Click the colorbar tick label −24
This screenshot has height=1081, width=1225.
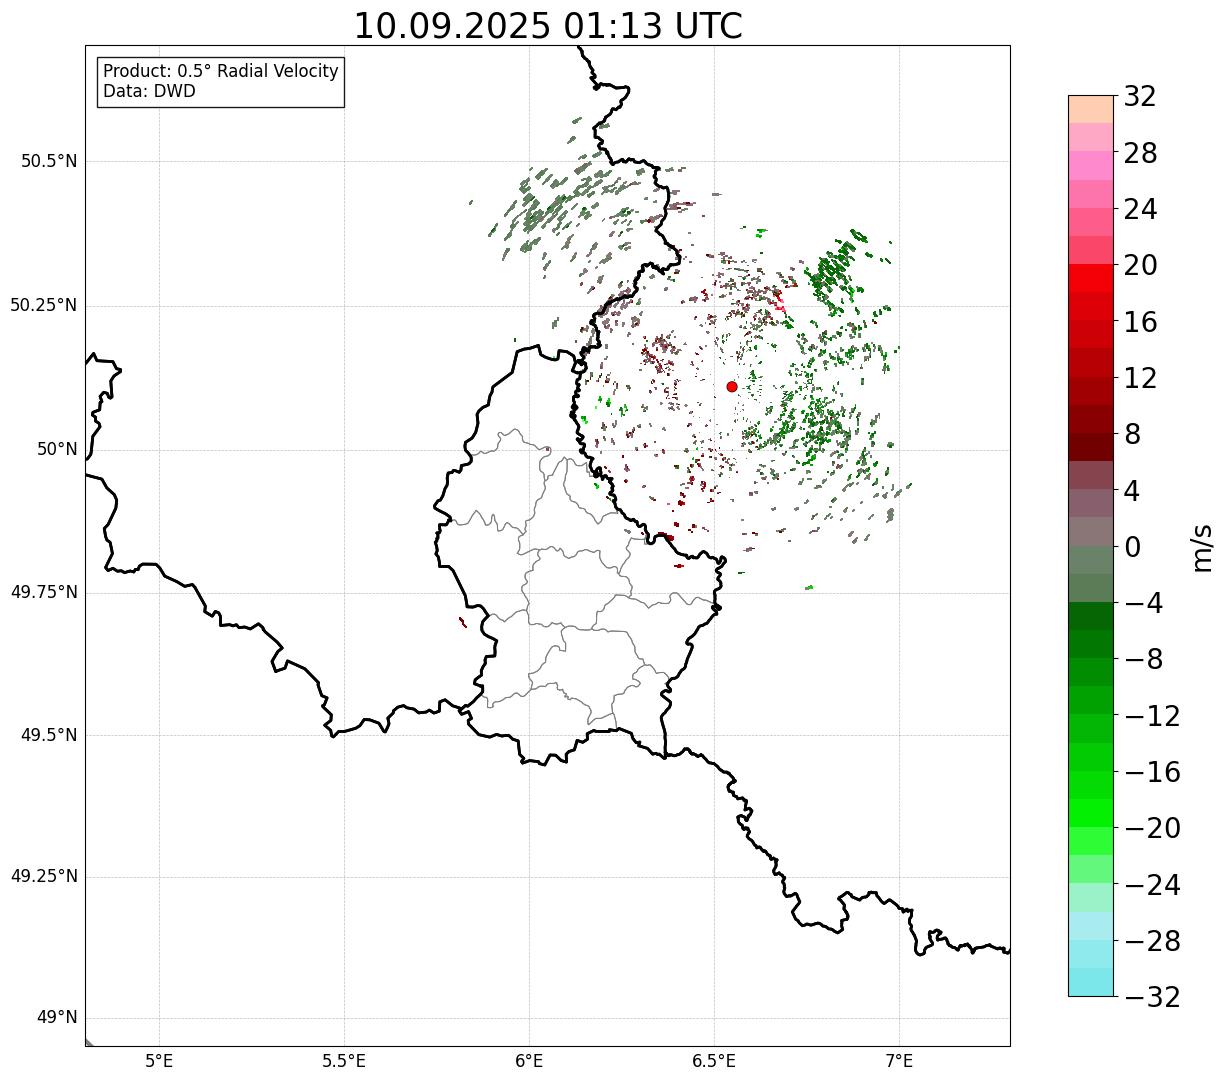tap(1152, 884)
